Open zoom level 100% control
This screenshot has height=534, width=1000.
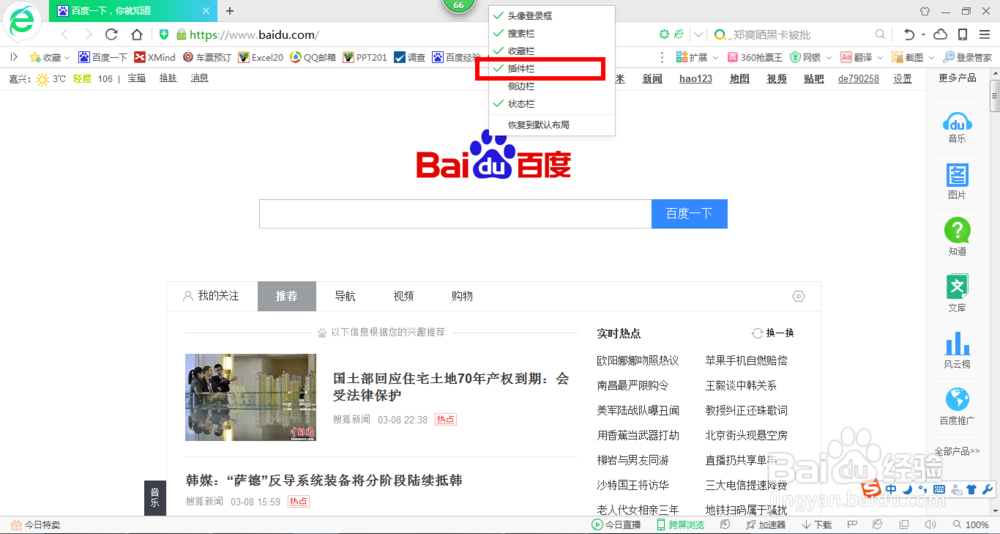tap(971, 525)
